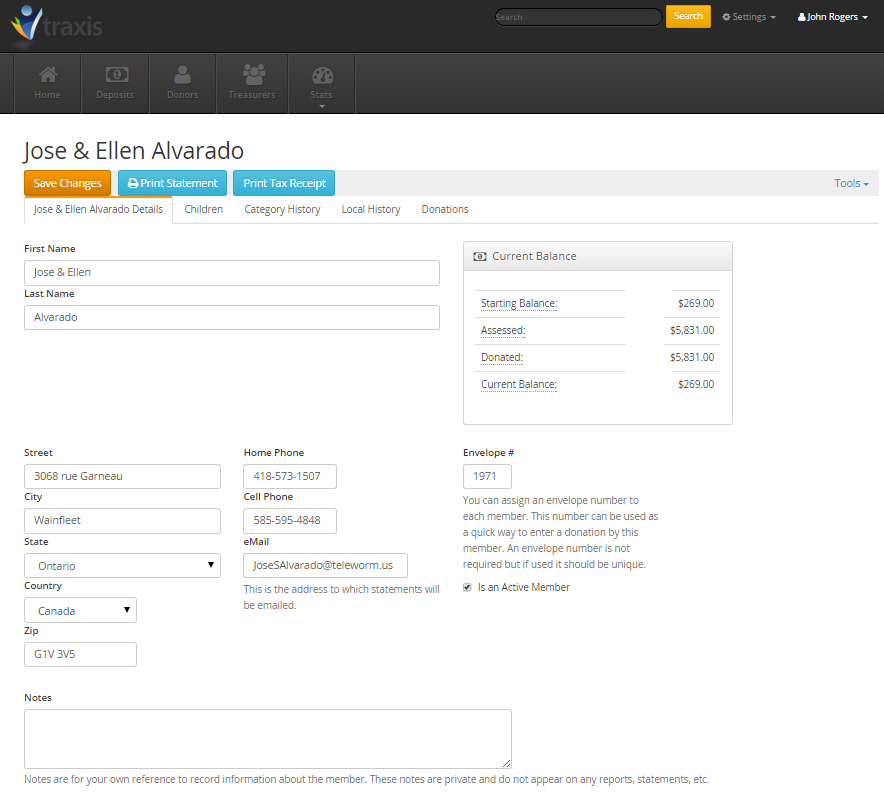Open the Country dropdown showing Canada

click(80, 610)
